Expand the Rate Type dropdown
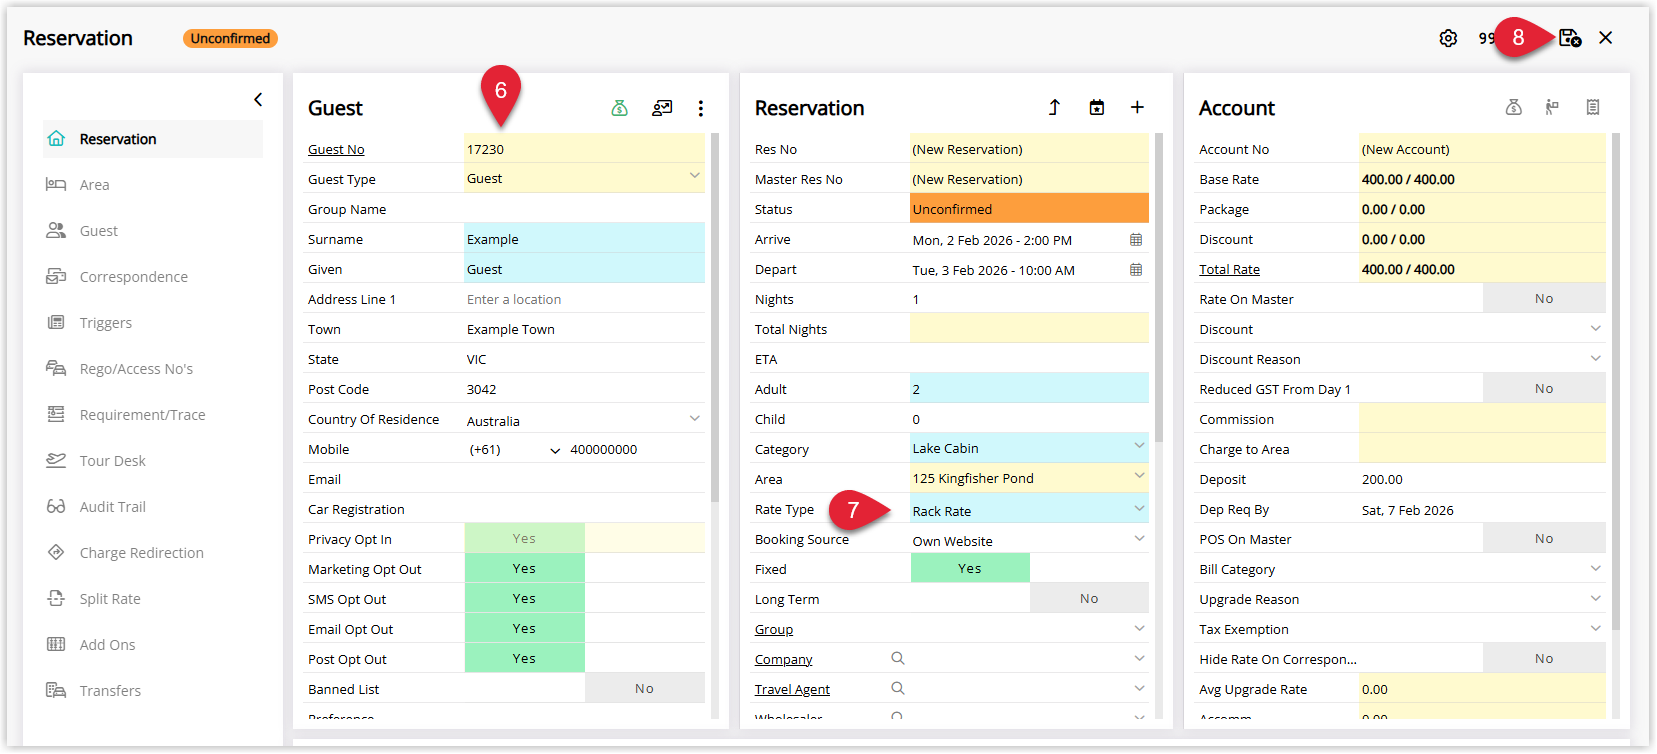This screenshot has width=1657, height=754. coord(1139,508)
